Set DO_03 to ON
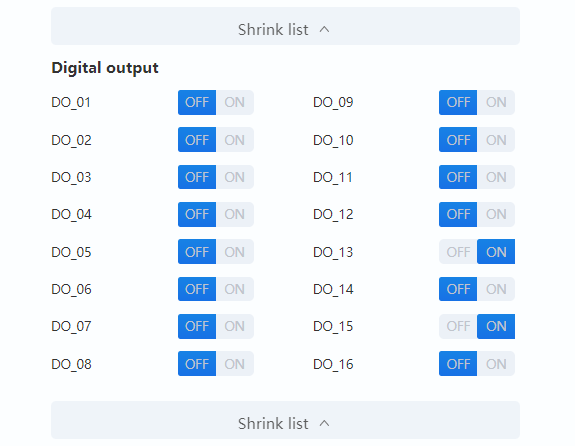The width and height of the screenshot is (575, 446). [235, 177]
